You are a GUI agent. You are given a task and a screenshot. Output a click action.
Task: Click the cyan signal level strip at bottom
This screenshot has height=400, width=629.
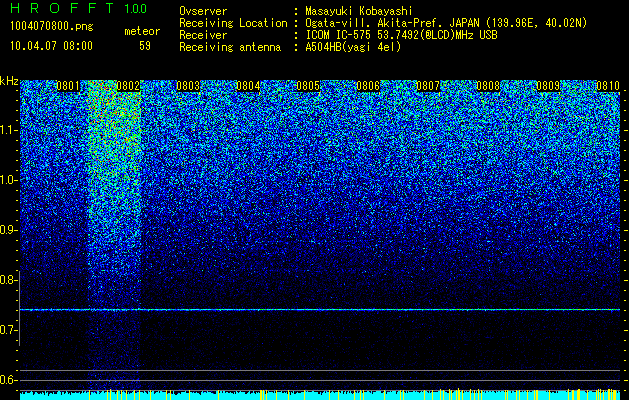point(320,395)
